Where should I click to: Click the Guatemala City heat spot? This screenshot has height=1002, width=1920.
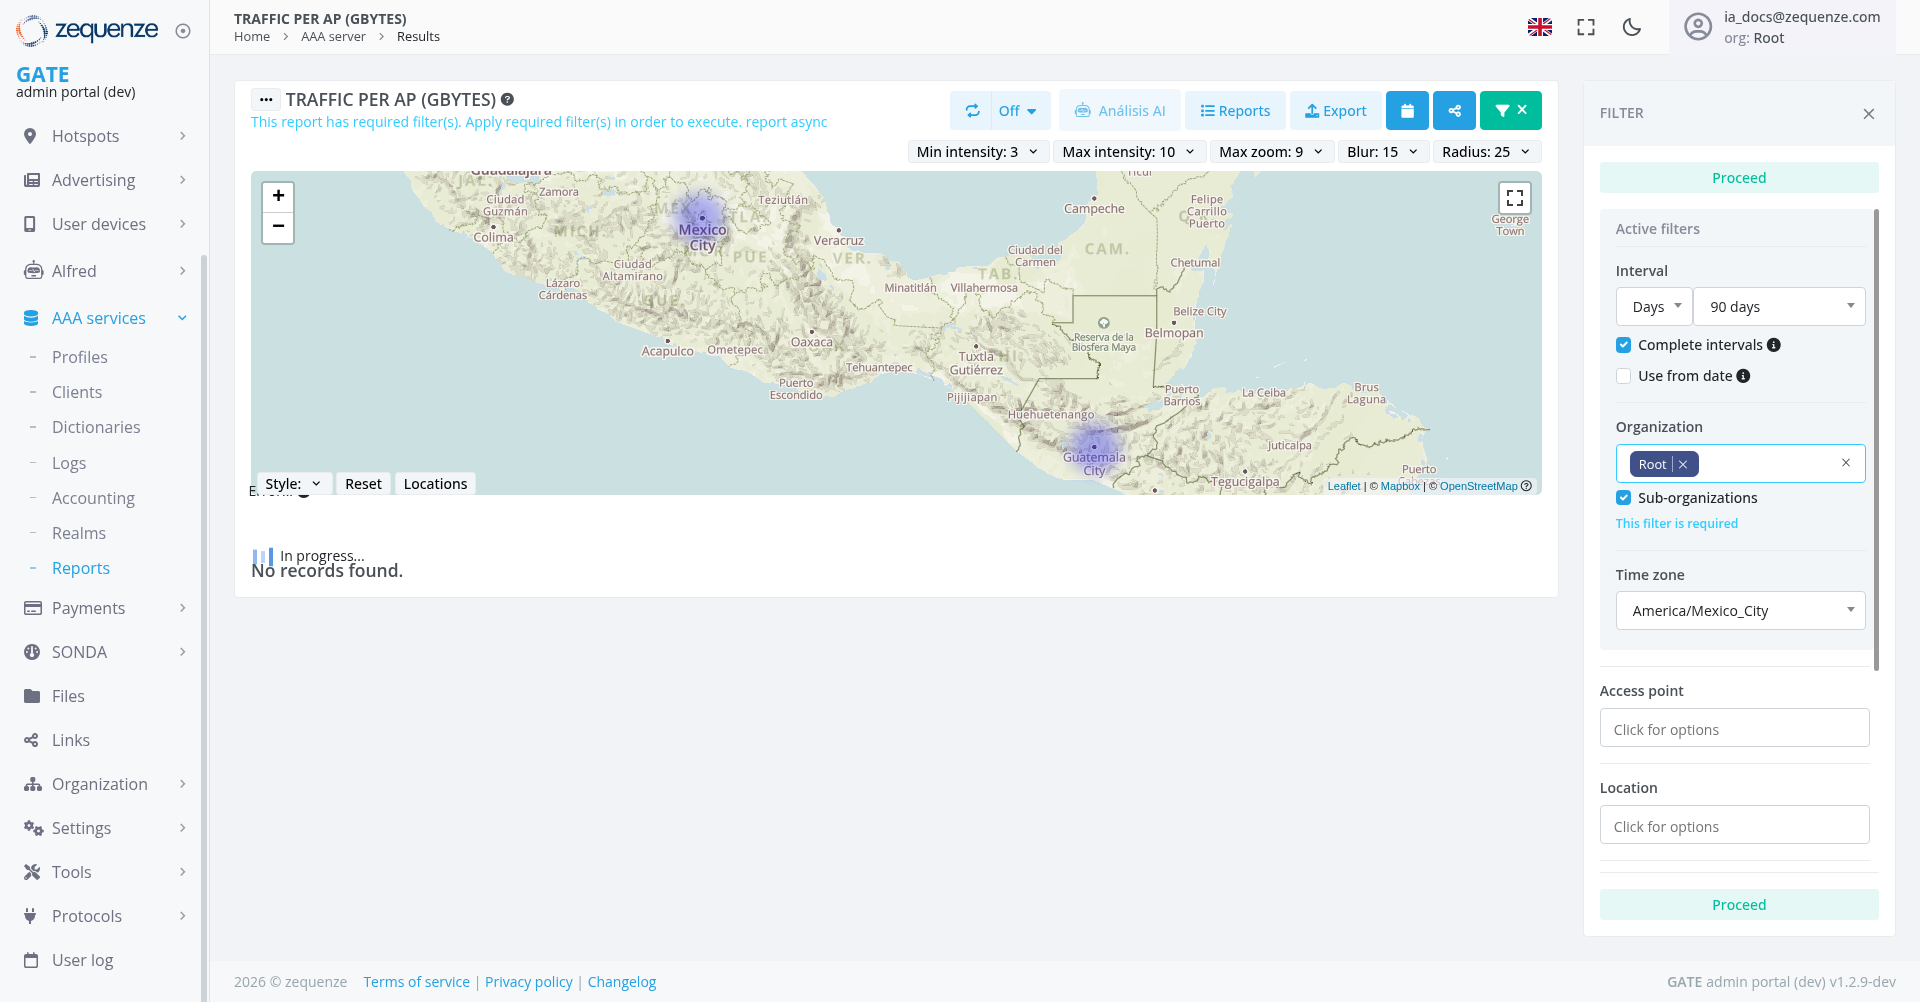click(x=1094, y=446)
